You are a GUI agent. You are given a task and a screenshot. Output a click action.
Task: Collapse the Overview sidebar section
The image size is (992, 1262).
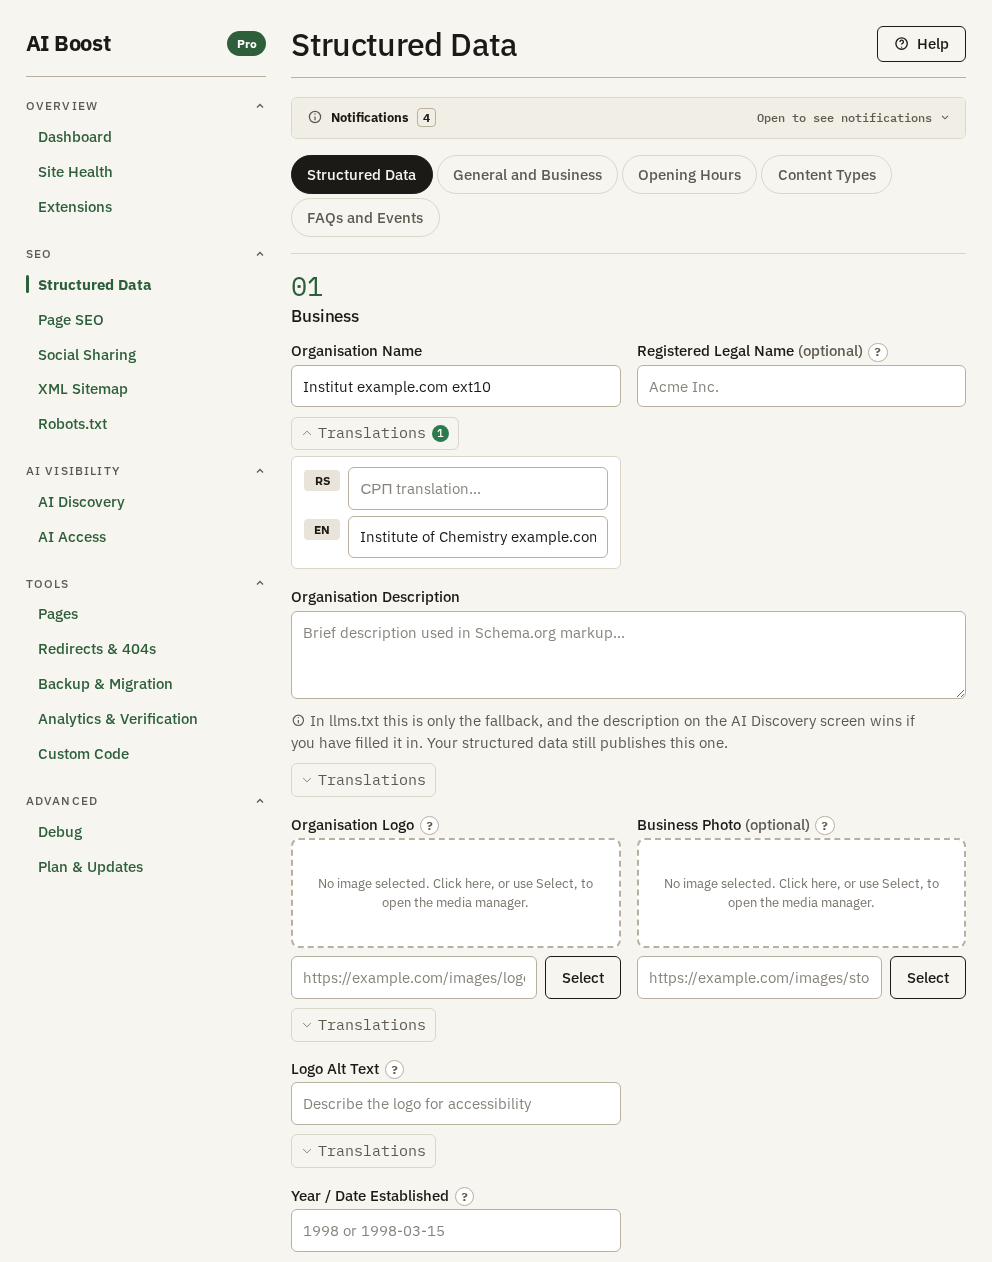point(260,106)
